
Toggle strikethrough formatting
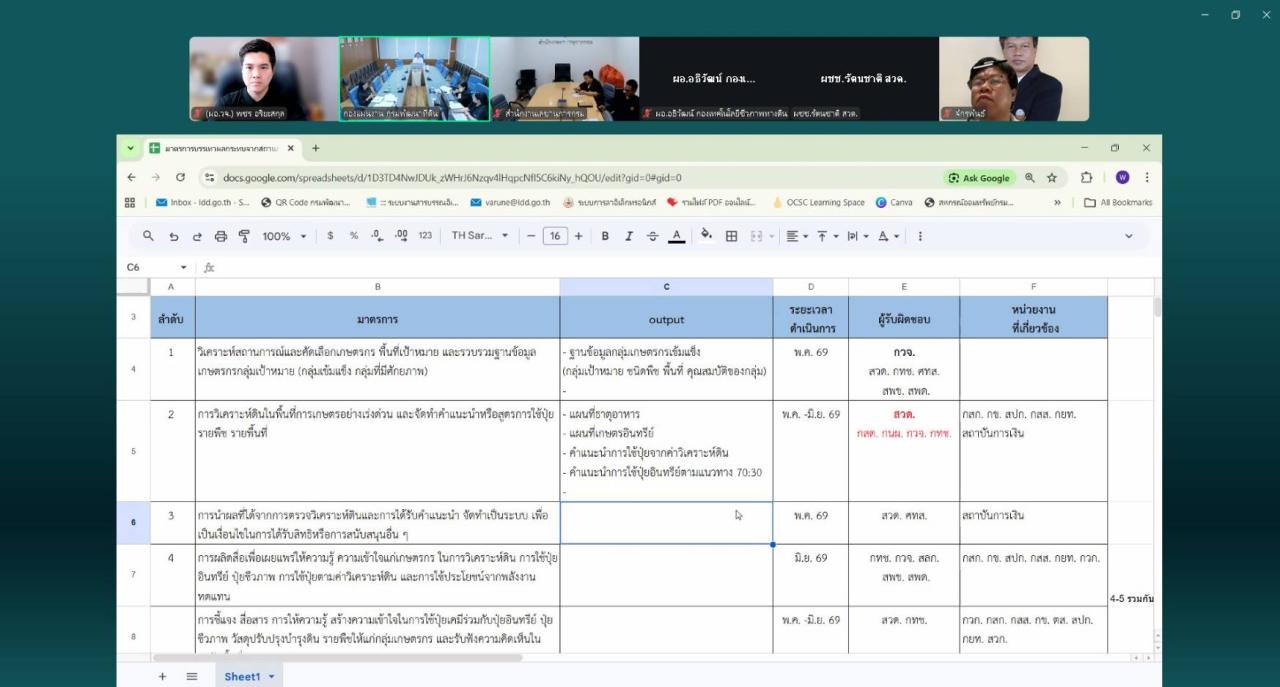653,236
